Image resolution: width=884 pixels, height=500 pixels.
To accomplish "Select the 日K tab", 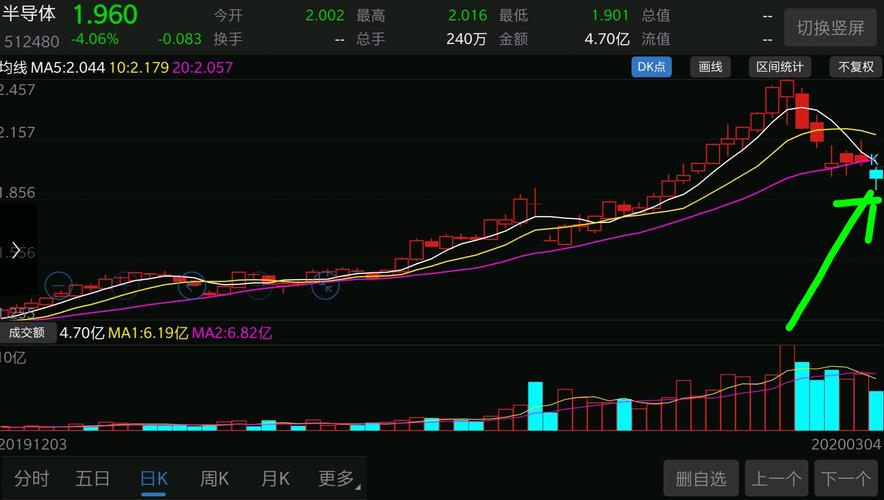I will point(153,479).
